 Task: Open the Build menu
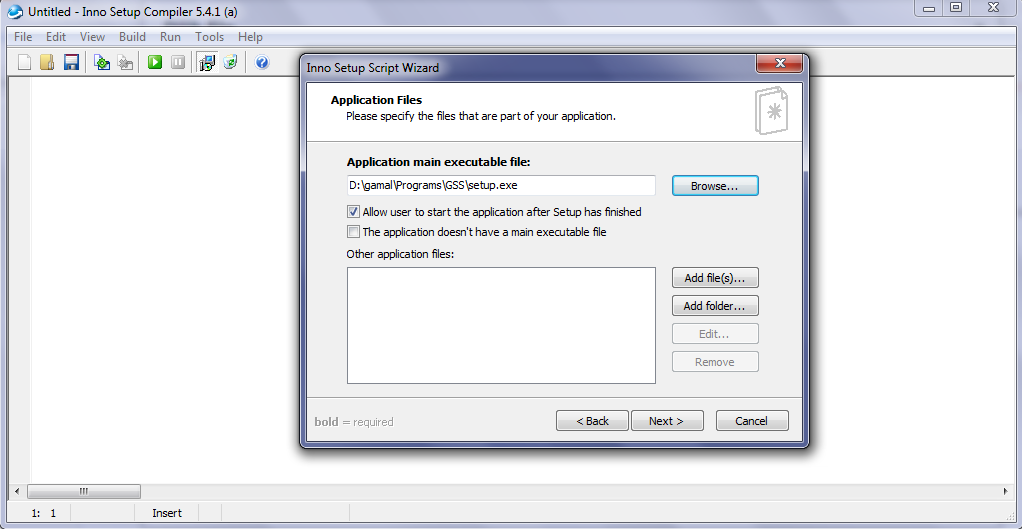132,37
